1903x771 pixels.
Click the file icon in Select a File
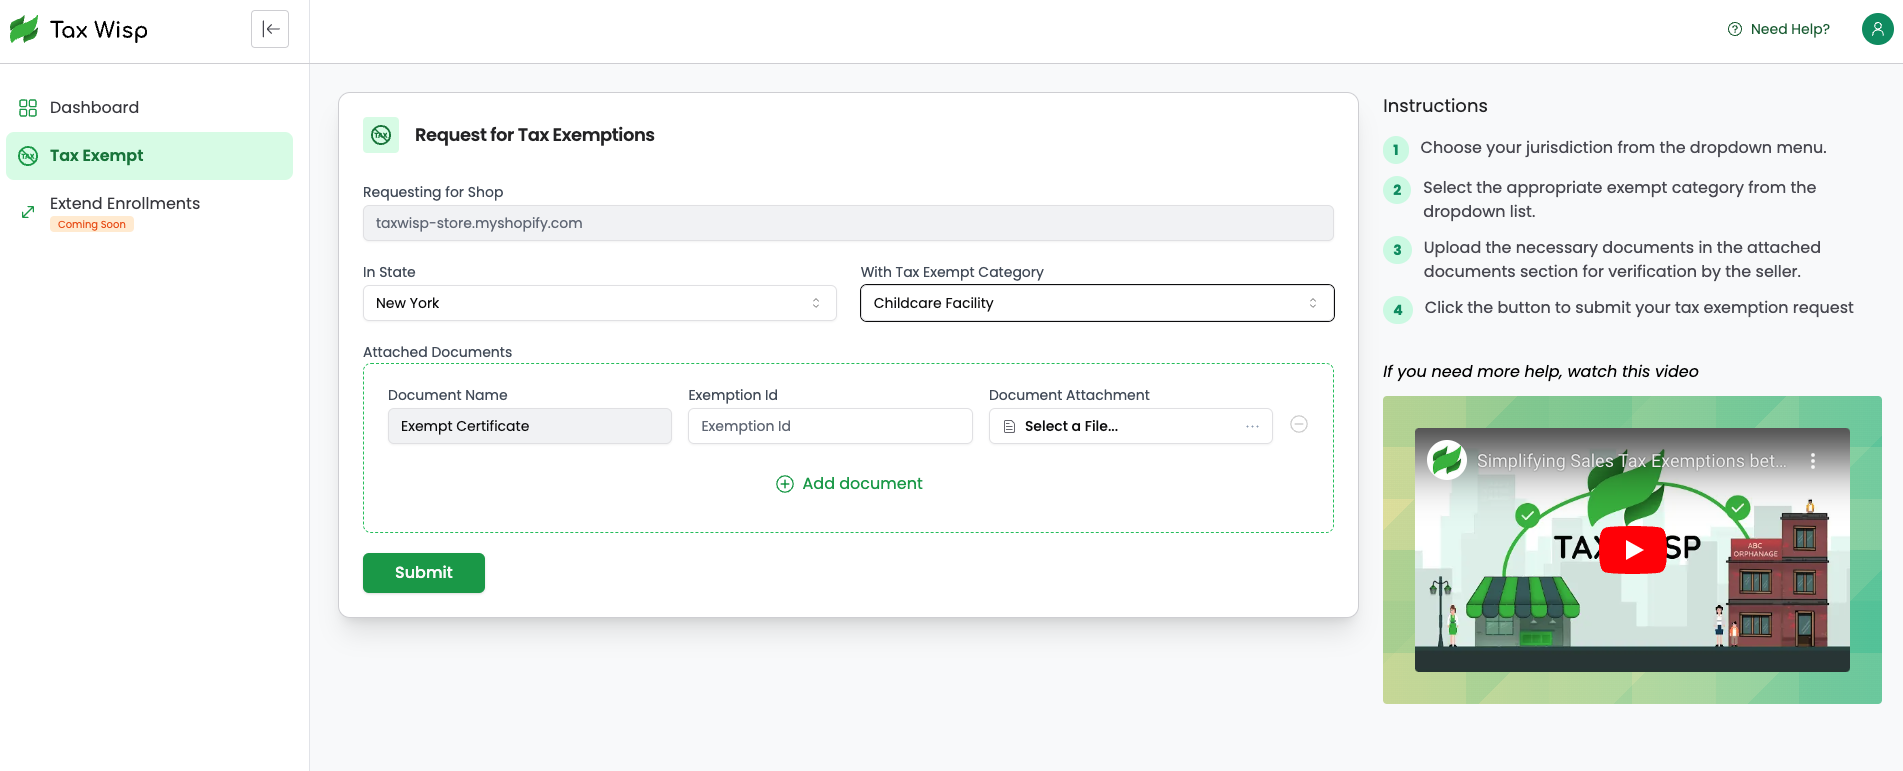(1009, 426)
